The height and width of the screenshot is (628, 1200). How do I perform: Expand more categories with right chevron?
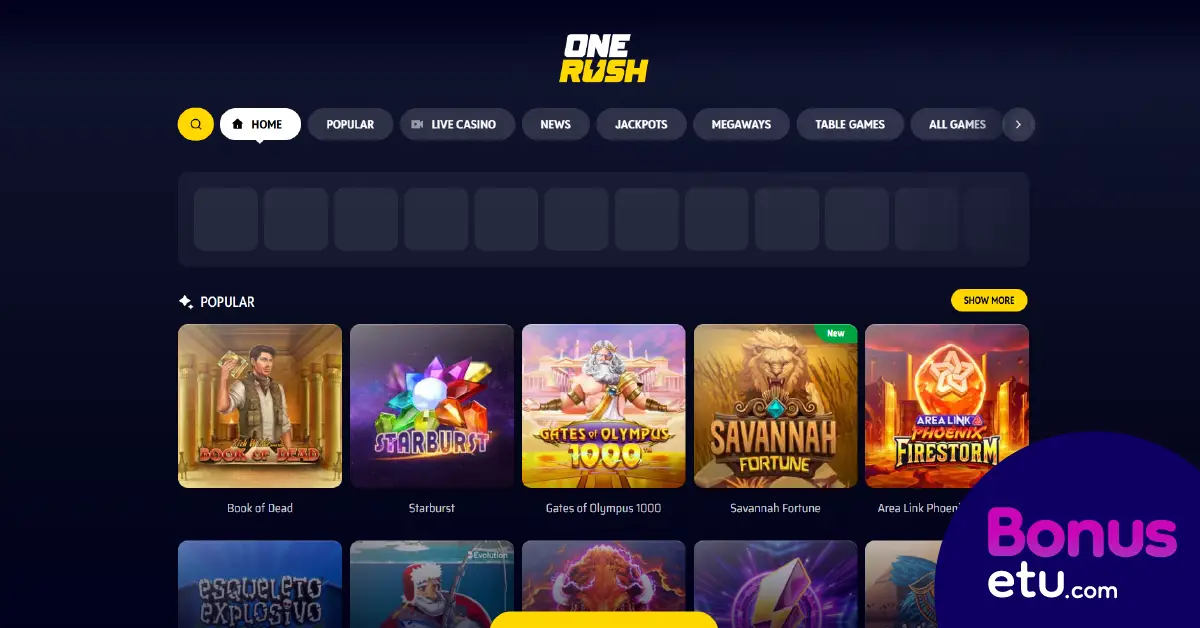click(1018, 124)
